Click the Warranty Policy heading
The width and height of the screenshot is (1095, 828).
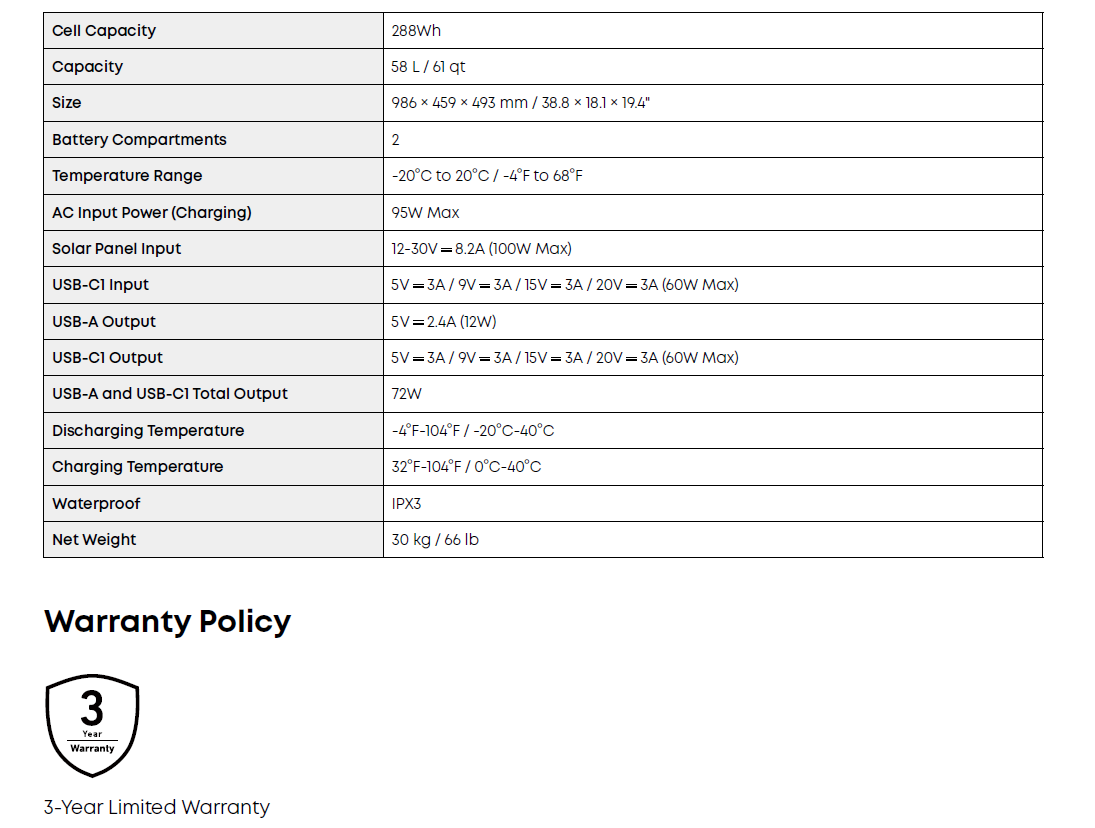point(167,621)
